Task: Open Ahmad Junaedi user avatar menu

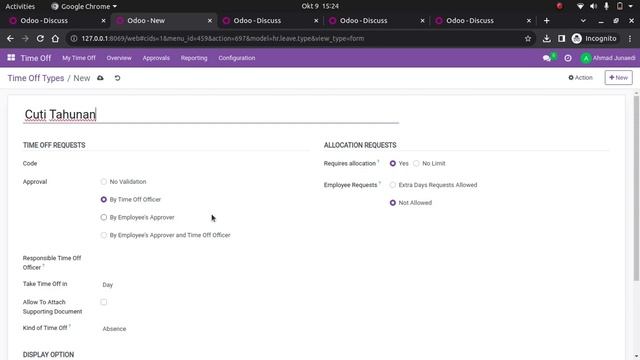Action: coord(608,58)
